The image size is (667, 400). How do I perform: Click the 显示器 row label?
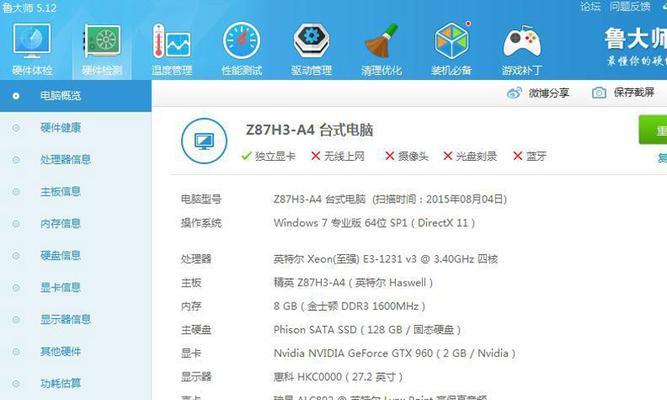coord(196,377)
